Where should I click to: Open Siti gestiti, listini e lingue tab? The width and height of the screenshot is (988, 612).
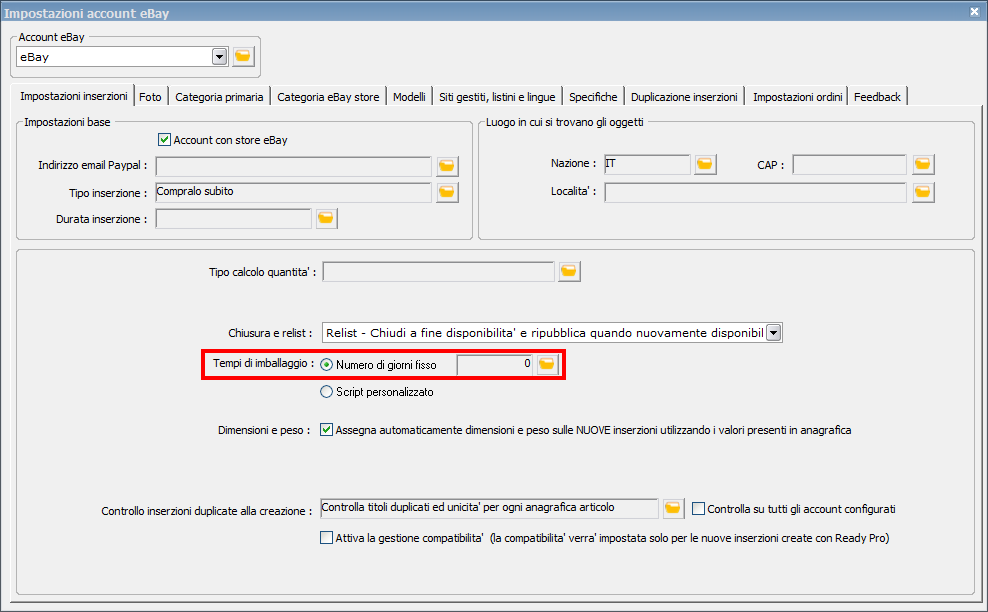[x=497, y=96]
